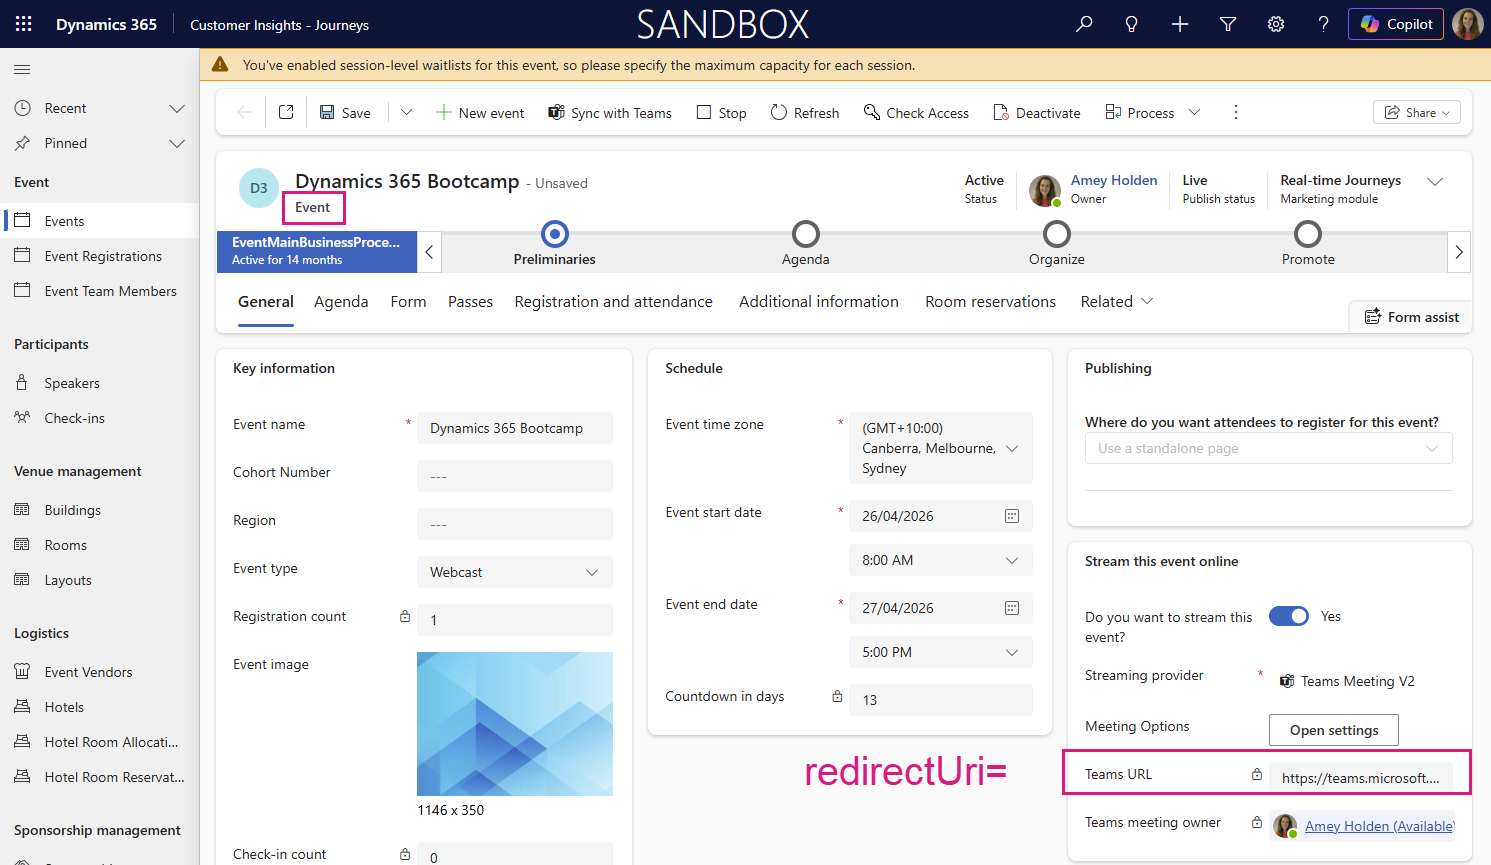Screen dimensions: 1491x865
Task: Click the Event name field
Action: click(515, 428)
